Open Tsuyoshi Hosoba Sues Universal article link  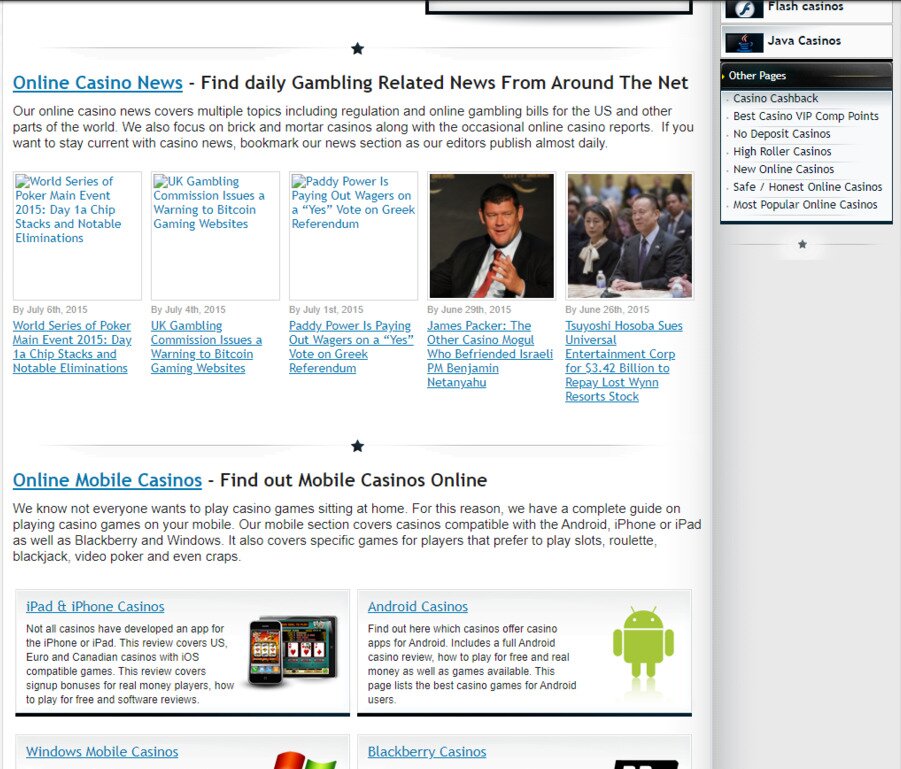623,361
